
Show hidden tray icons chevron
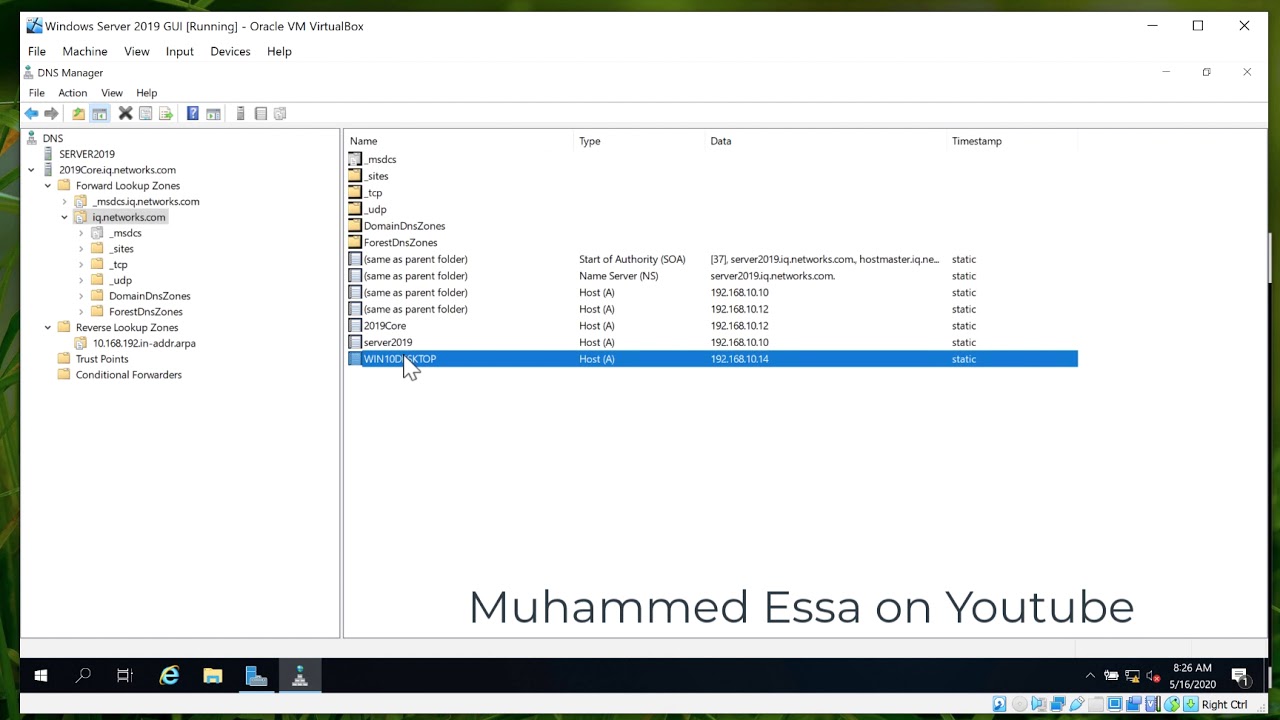pos(1090,677)
